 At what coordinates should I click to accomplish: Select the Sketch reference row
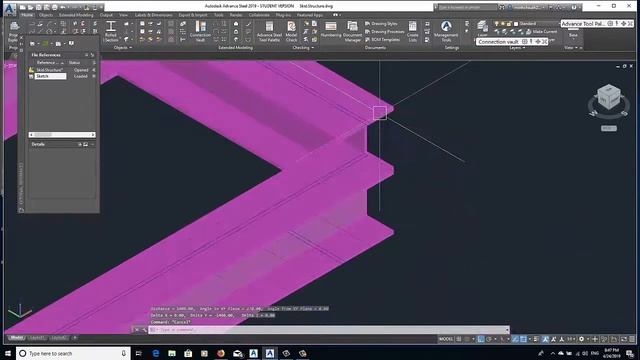coord(62,76)
